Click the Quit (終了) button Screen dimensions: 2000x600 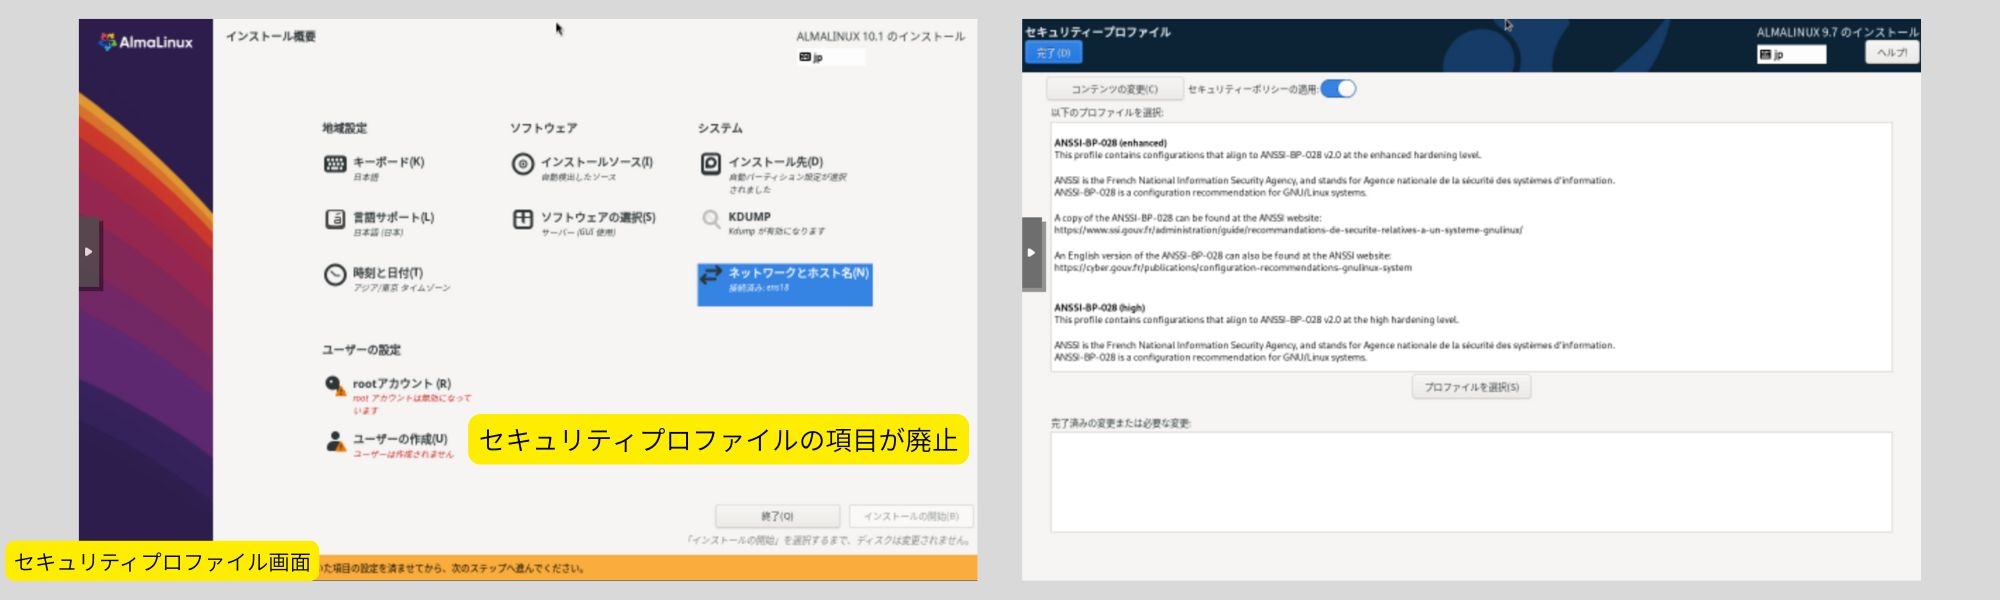pos(777,516)
